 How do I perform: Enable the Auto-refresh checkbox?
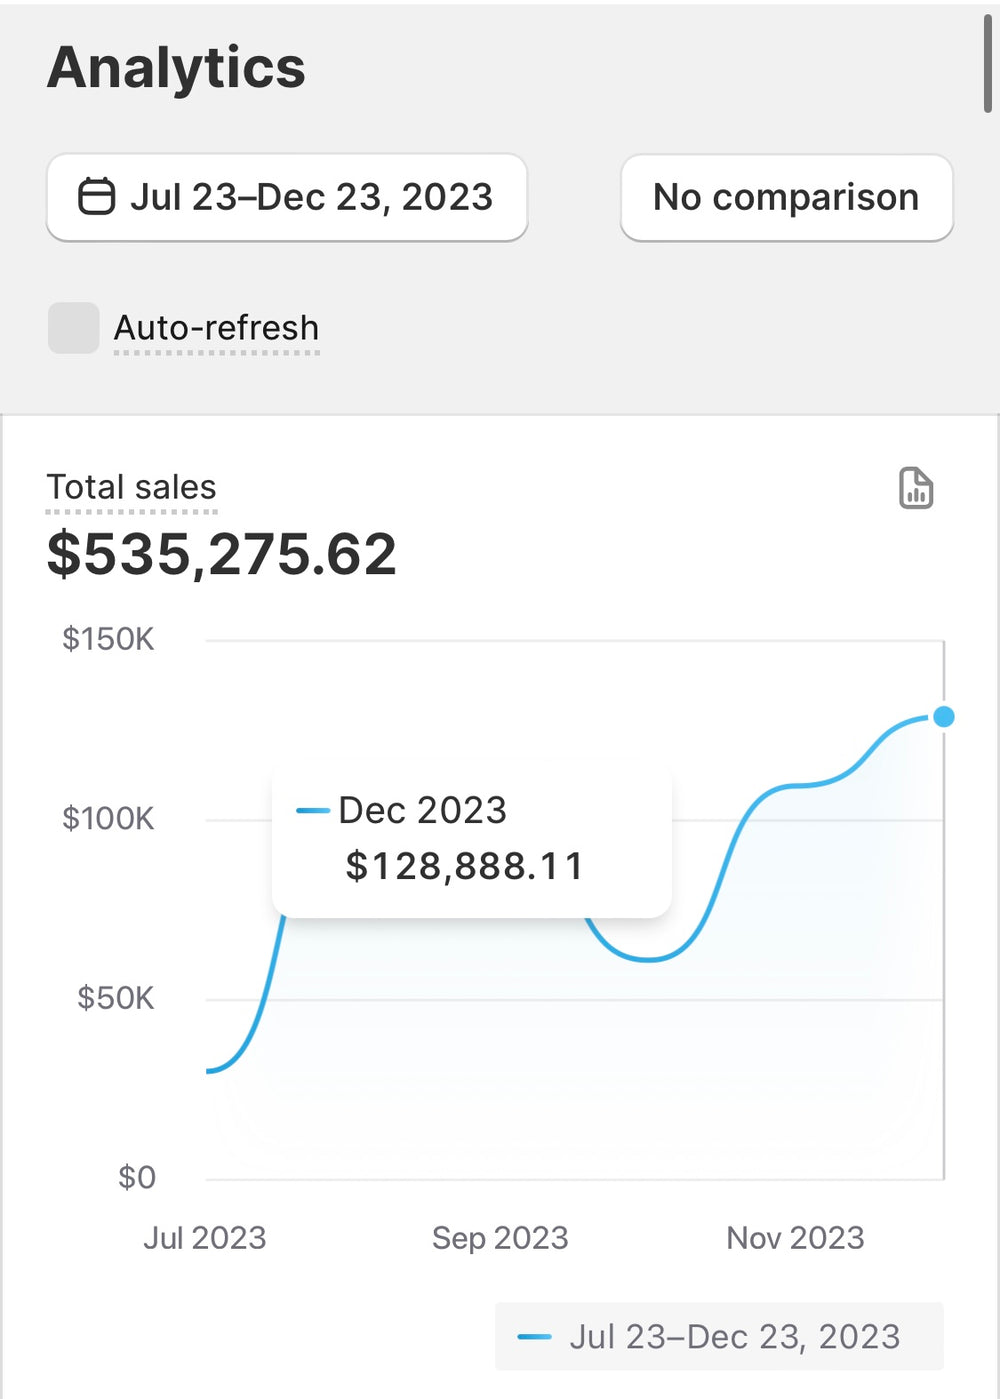(x=74, y=328)
